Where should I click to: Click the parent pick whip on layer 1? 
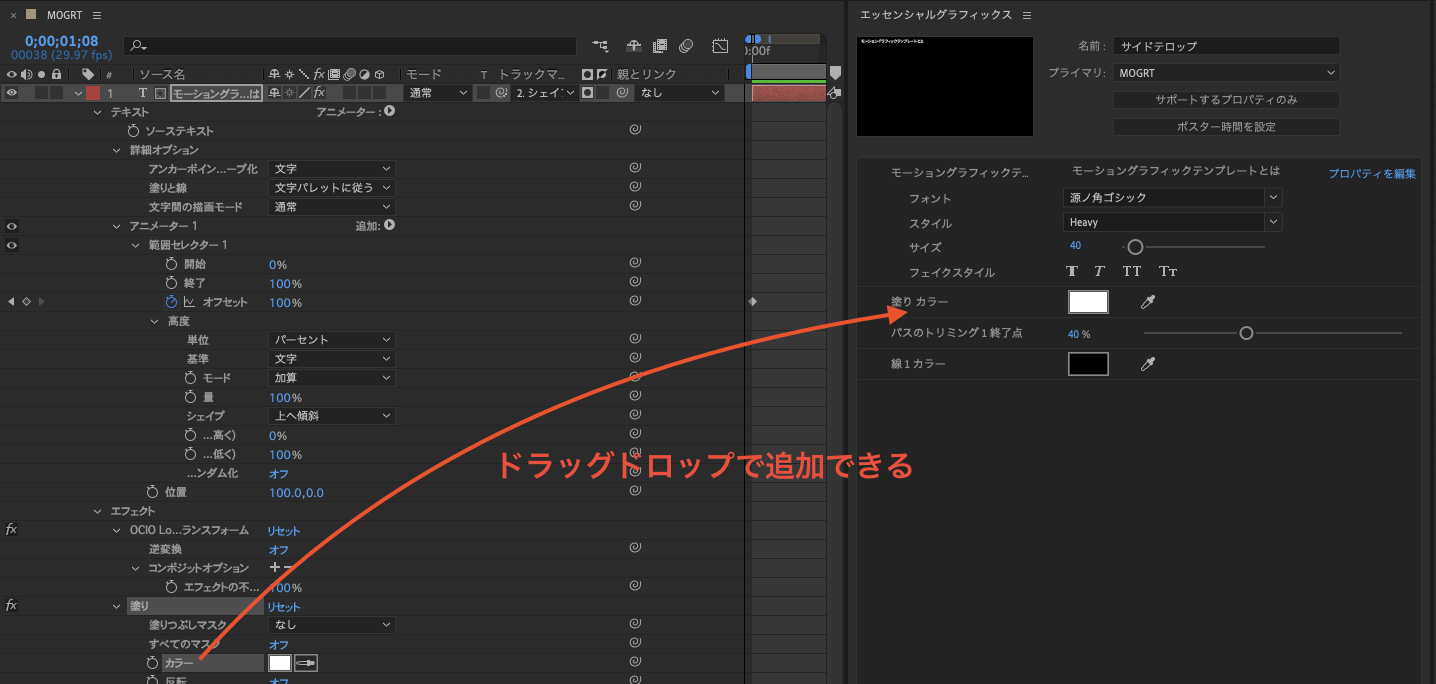point(622,92)
